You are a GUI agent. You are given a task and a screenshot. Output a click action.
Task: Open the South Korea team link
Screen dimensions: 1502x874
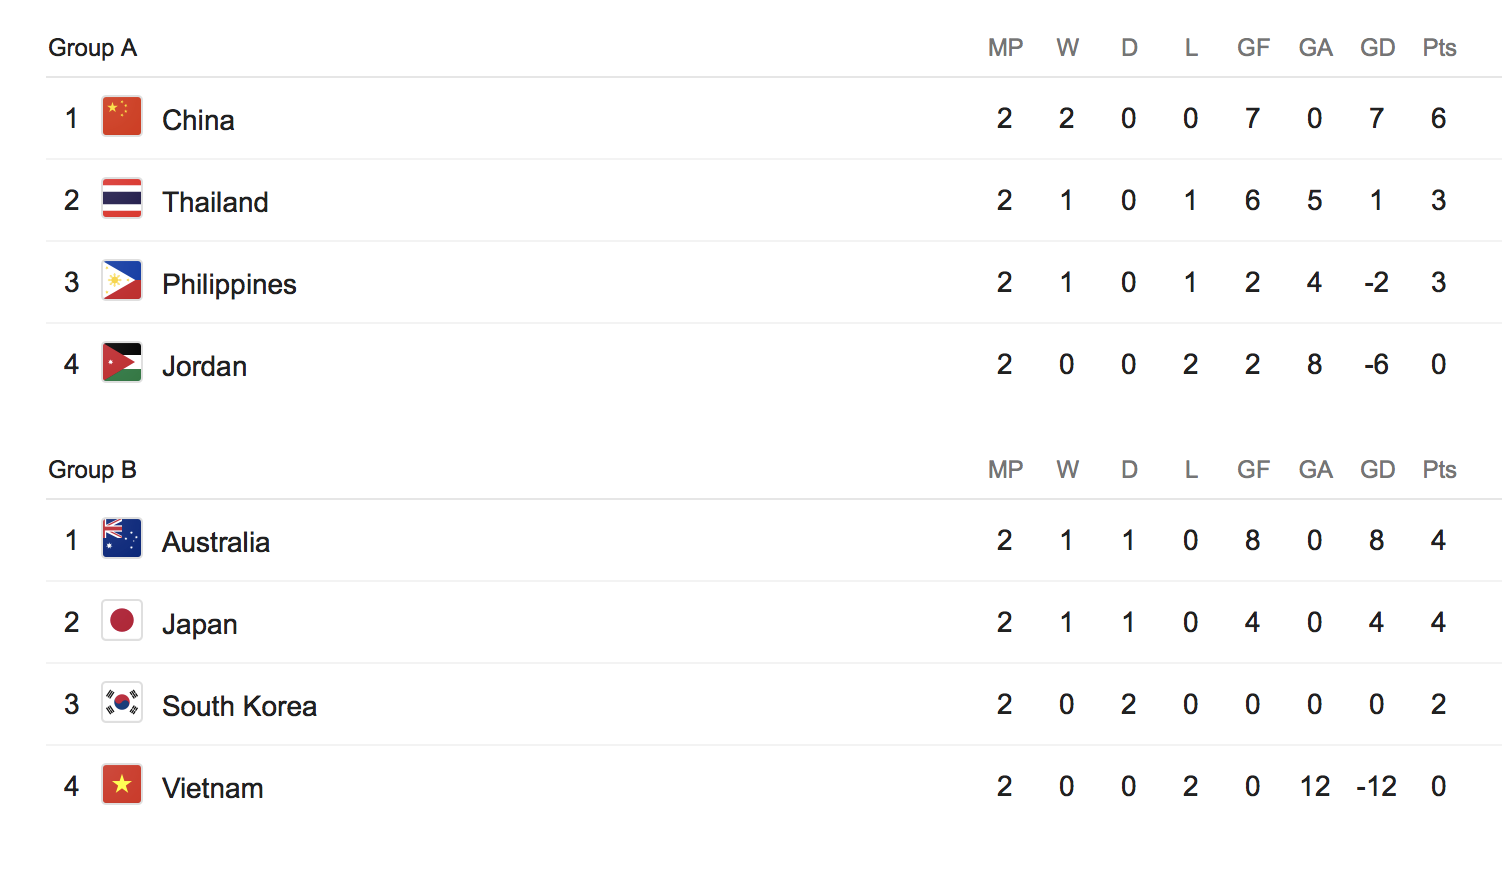pos(239,706)
